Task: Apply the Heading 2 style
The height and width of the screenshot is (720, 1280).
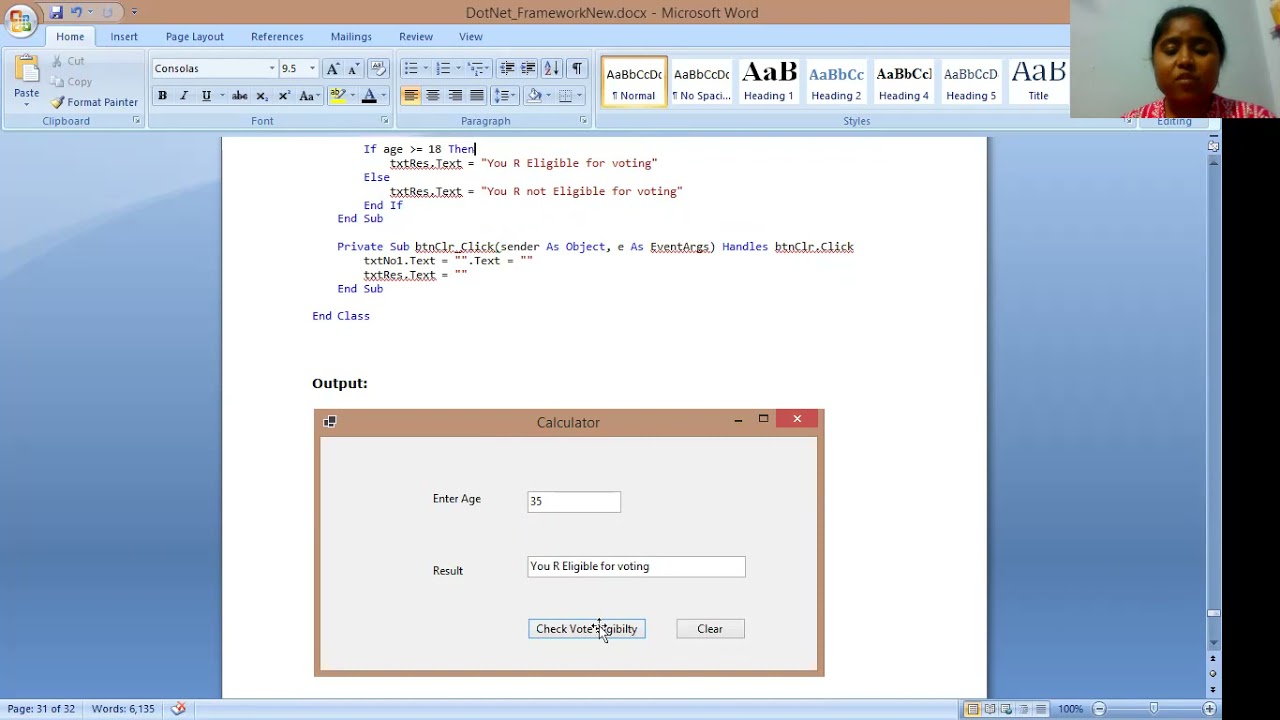Action: (x=836, y=81)
